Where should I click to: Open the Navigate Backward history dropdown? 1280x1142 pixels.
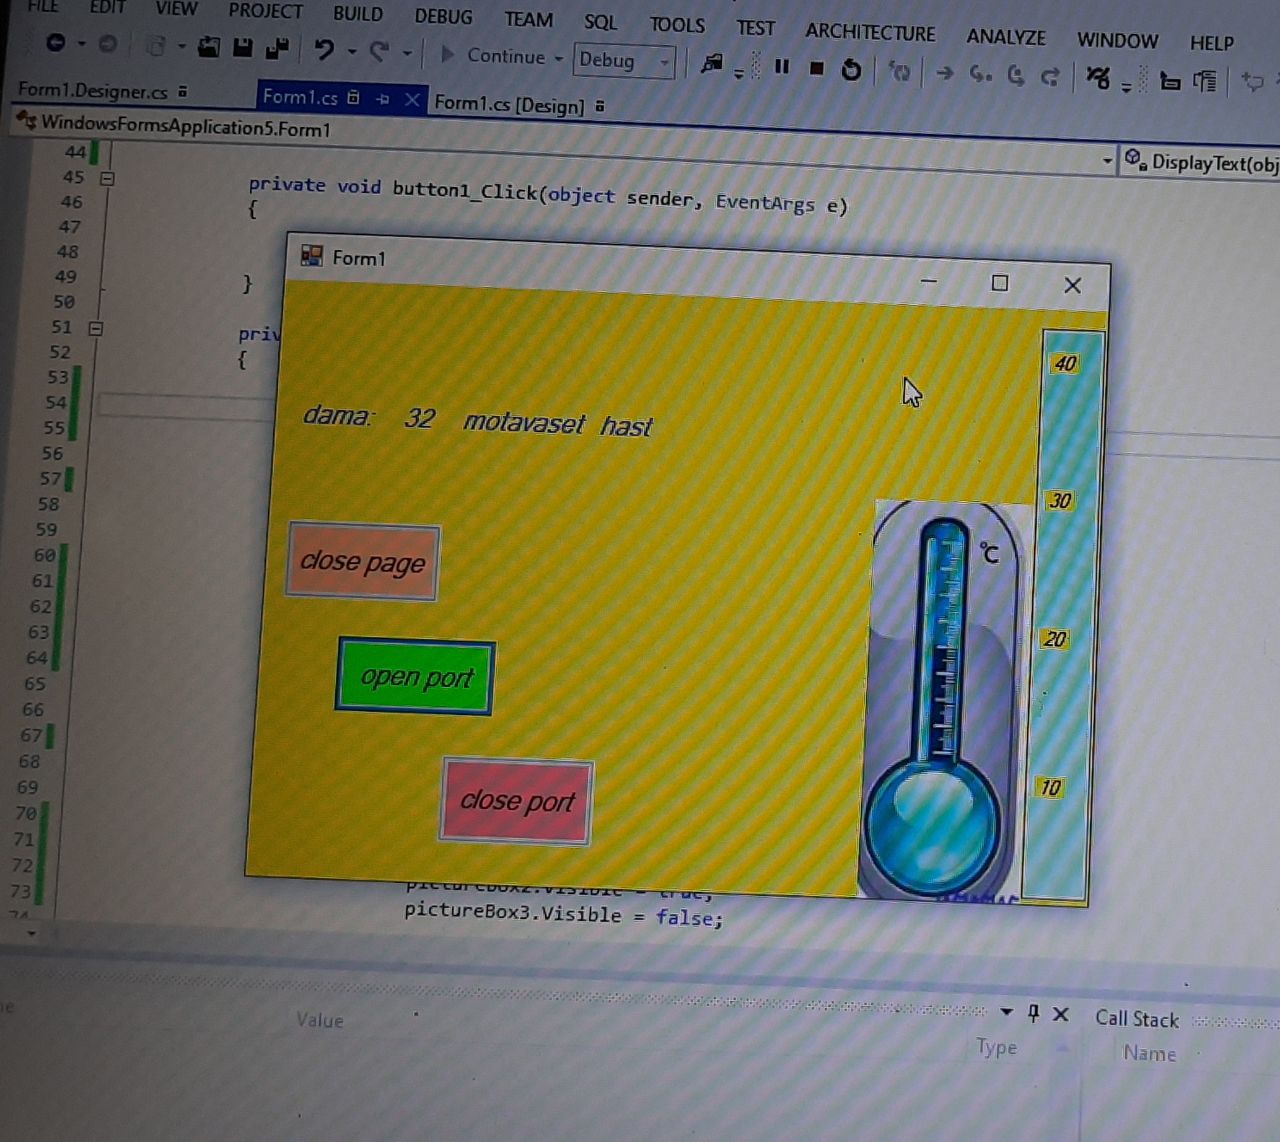click(x=82, y=44)
